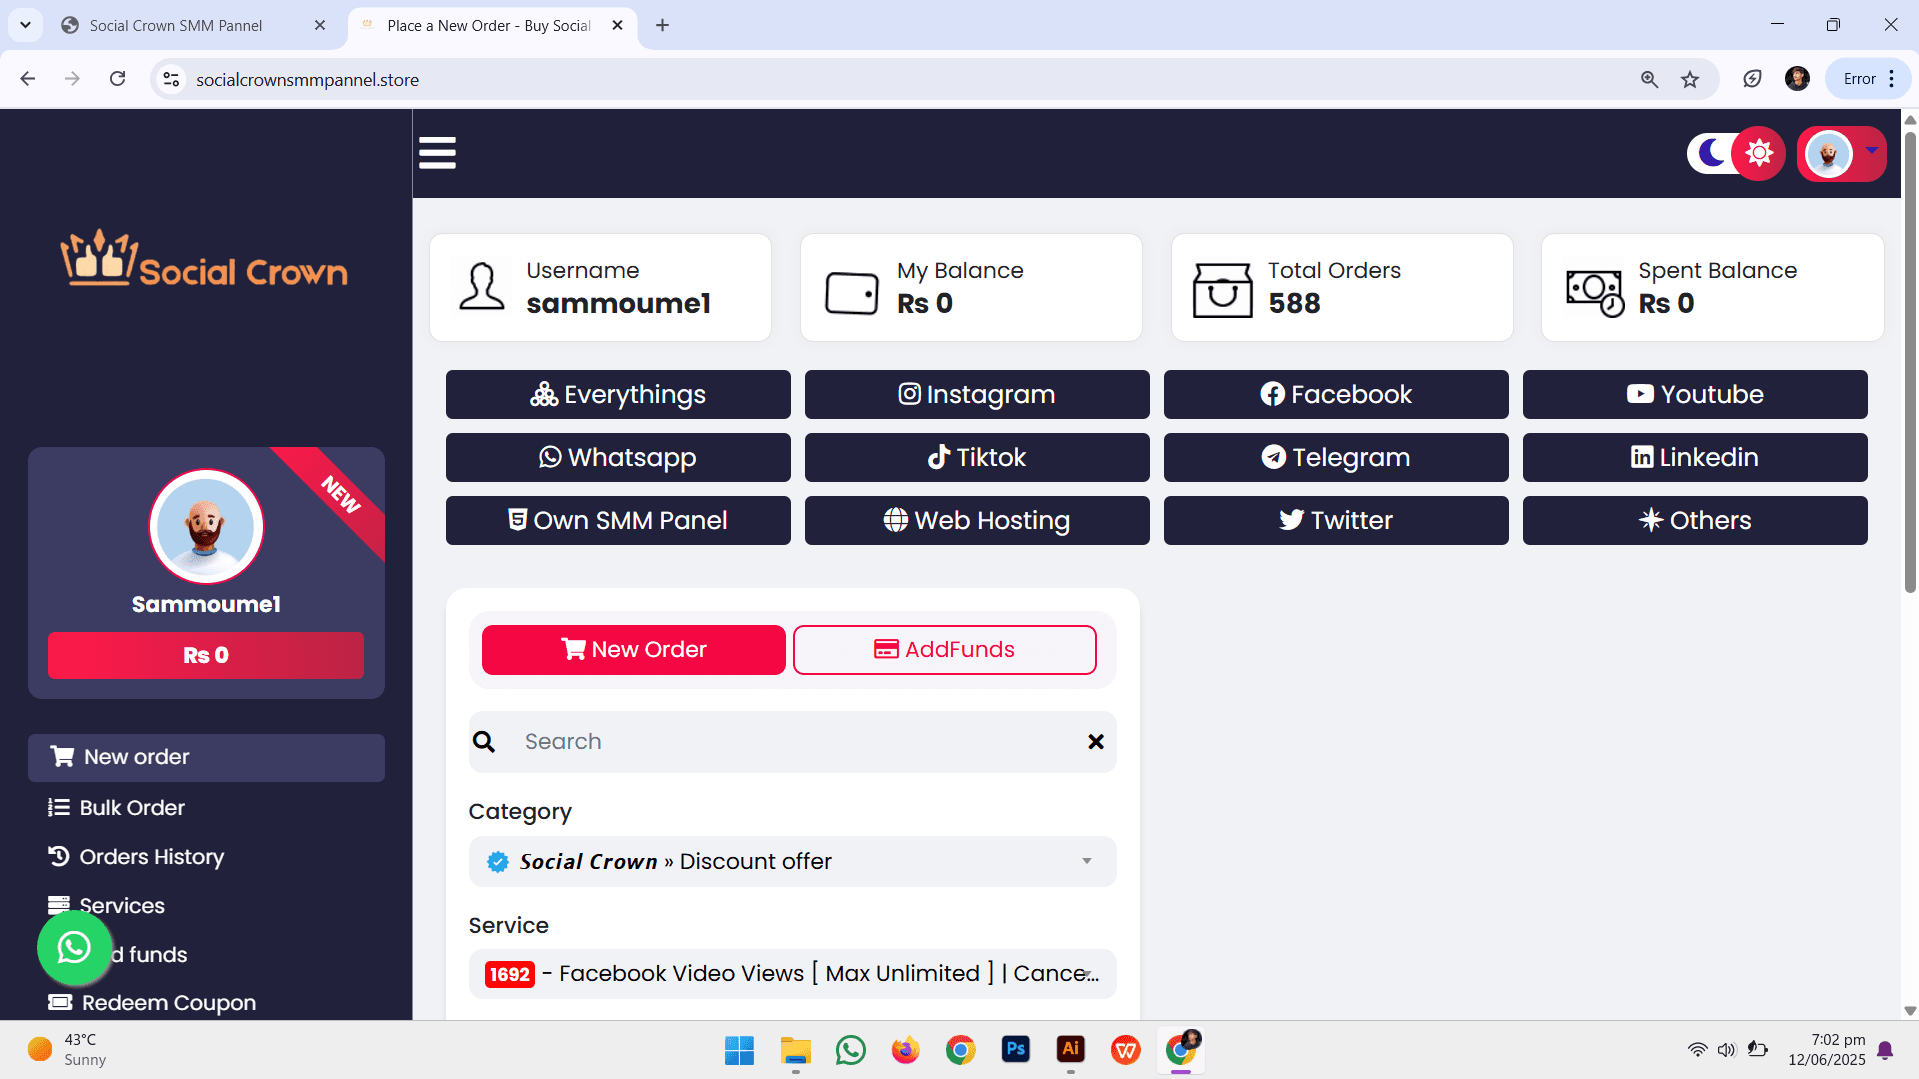1919x1079 pixels.
Task: Click the Spent Balance money icon
Action: coord(1594,293)
